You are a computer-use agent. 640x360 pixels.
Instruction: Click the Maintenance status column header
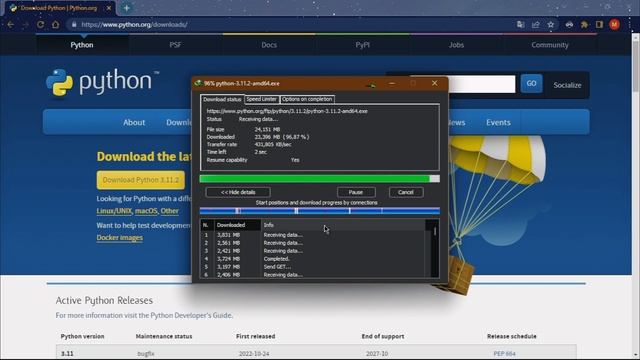coord(164,336)
